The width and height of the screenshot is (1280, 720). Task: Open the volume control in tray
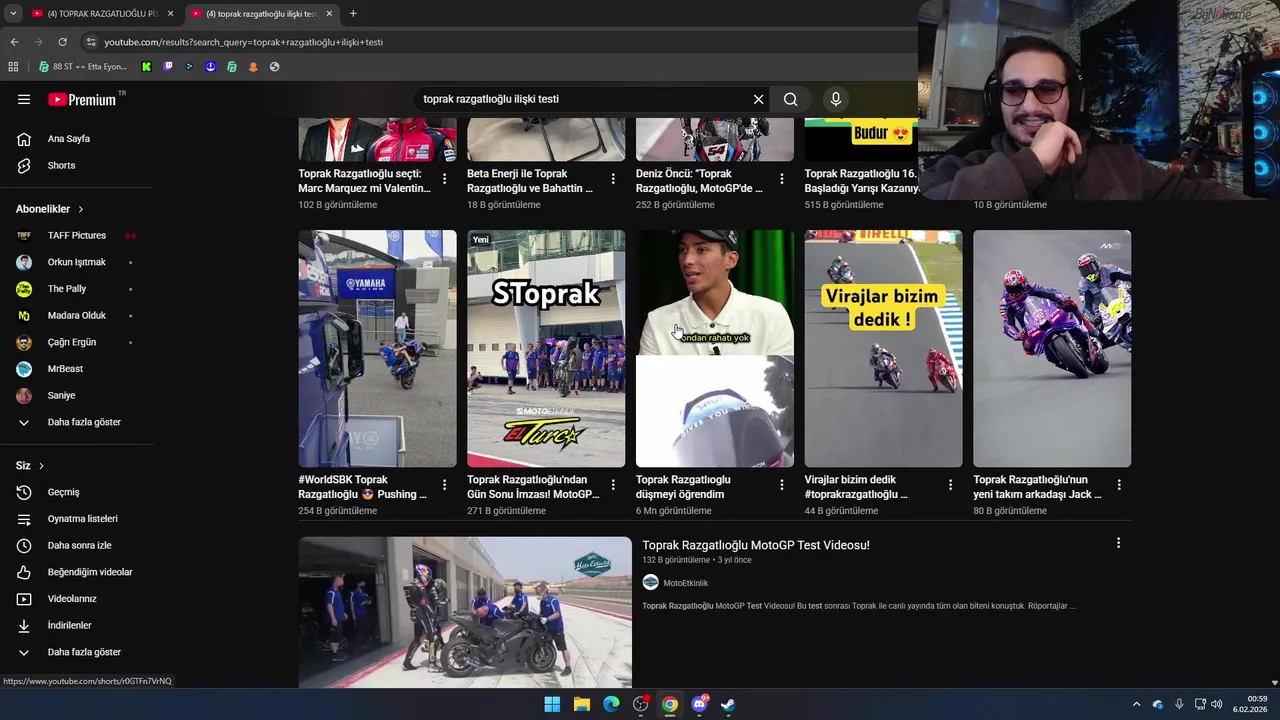coord(1216,704)
